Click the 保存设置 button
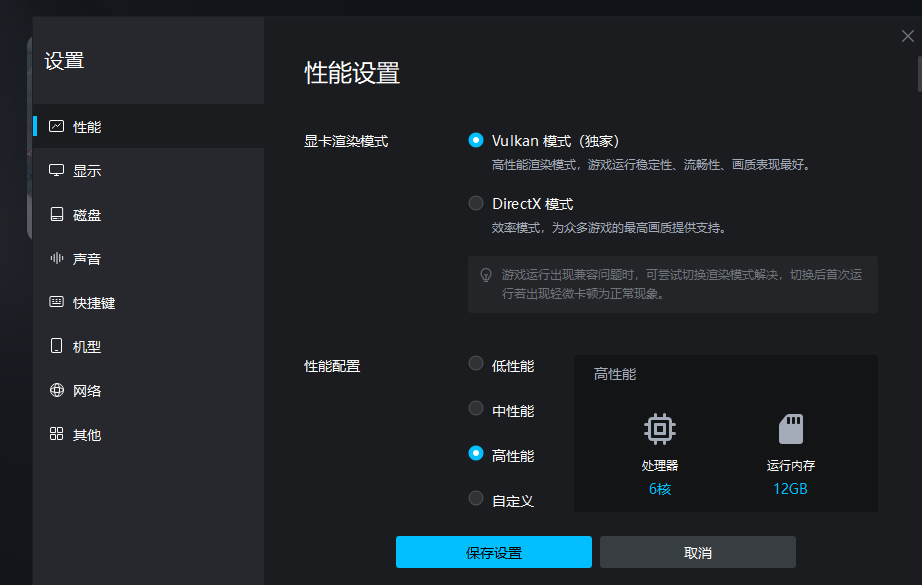This screenshot has height=585, width=922. click(x=494, y=552)
